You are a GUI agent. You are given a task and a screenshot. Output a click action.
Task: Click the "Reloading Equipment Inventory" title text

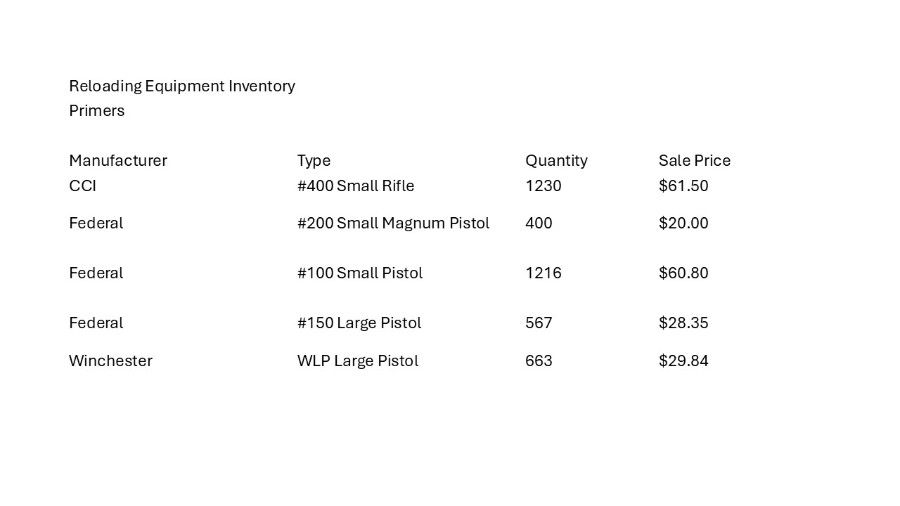click(182, 86)
